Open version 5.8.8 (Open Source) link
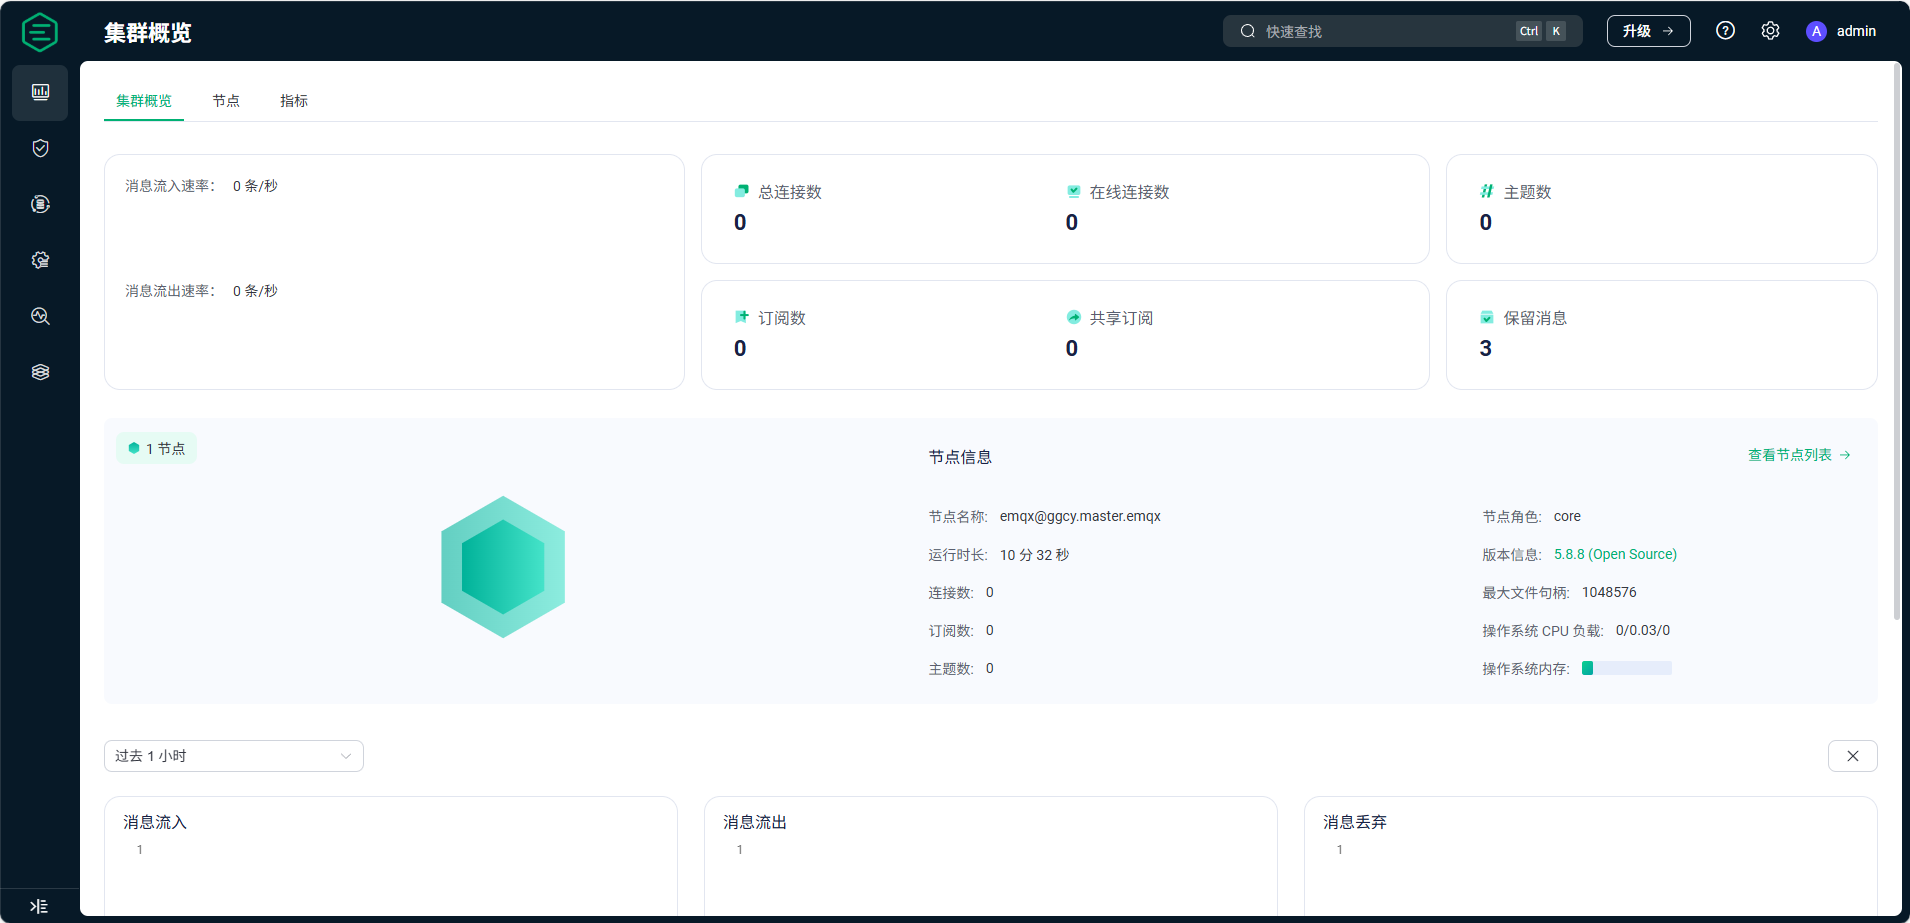 1615,554
